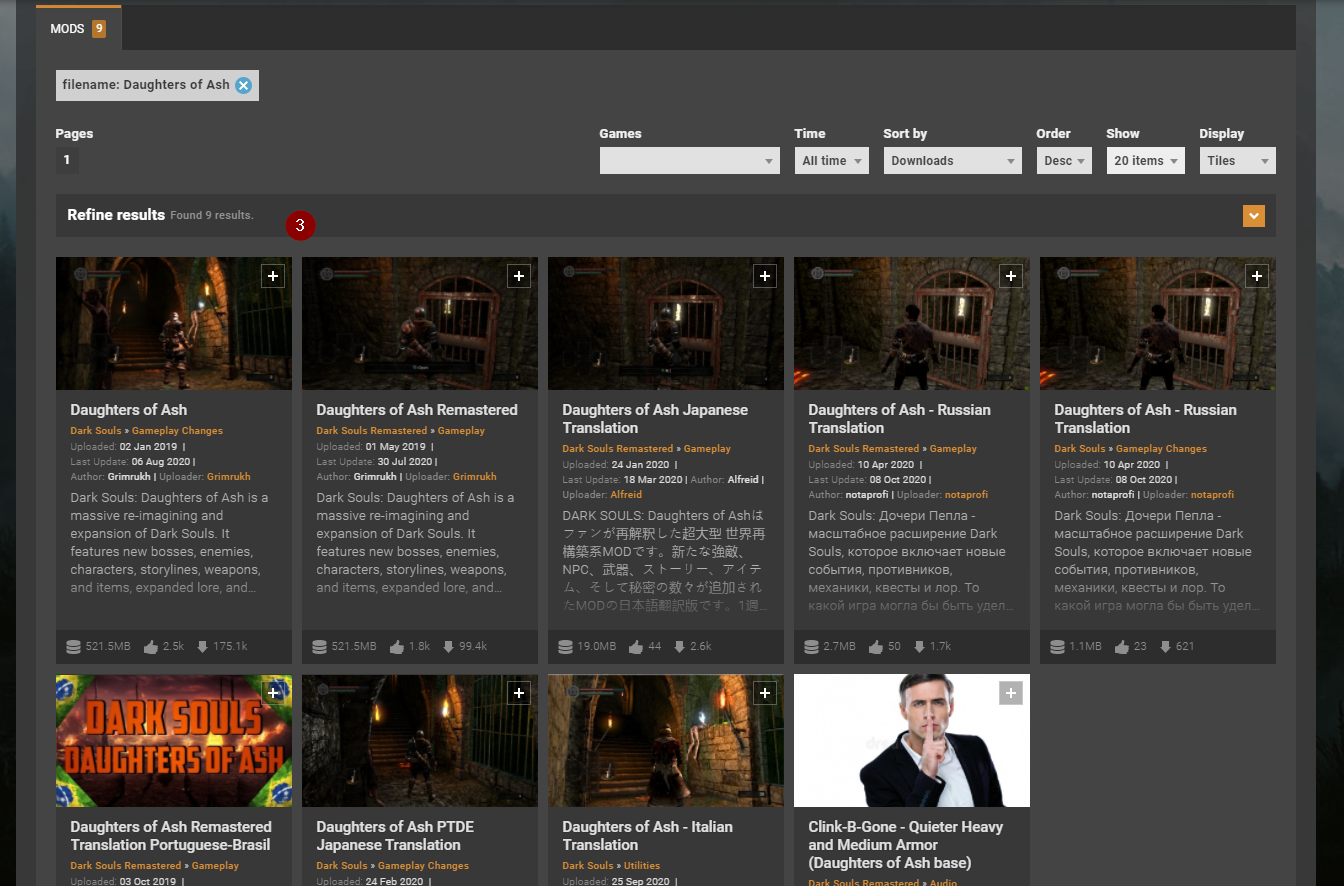Open Clink-B-Gone shushing man thumbnail

click(x=912, y=740)
